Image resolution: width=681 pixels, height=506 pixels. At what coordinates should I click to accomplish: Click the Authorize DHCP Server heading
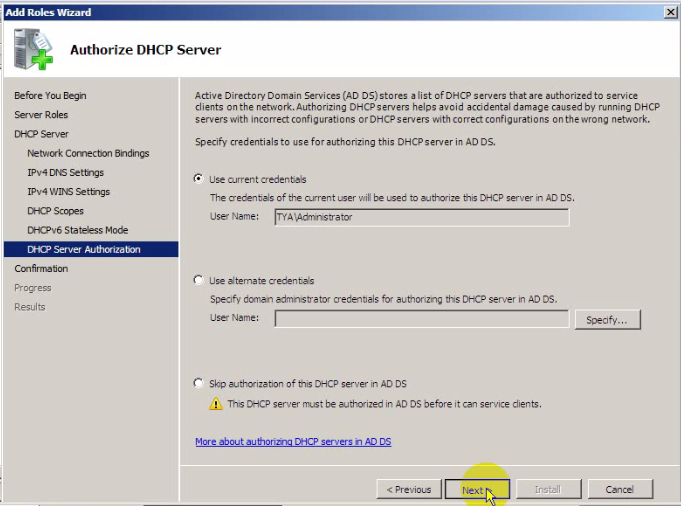click(x=145, y=50)
